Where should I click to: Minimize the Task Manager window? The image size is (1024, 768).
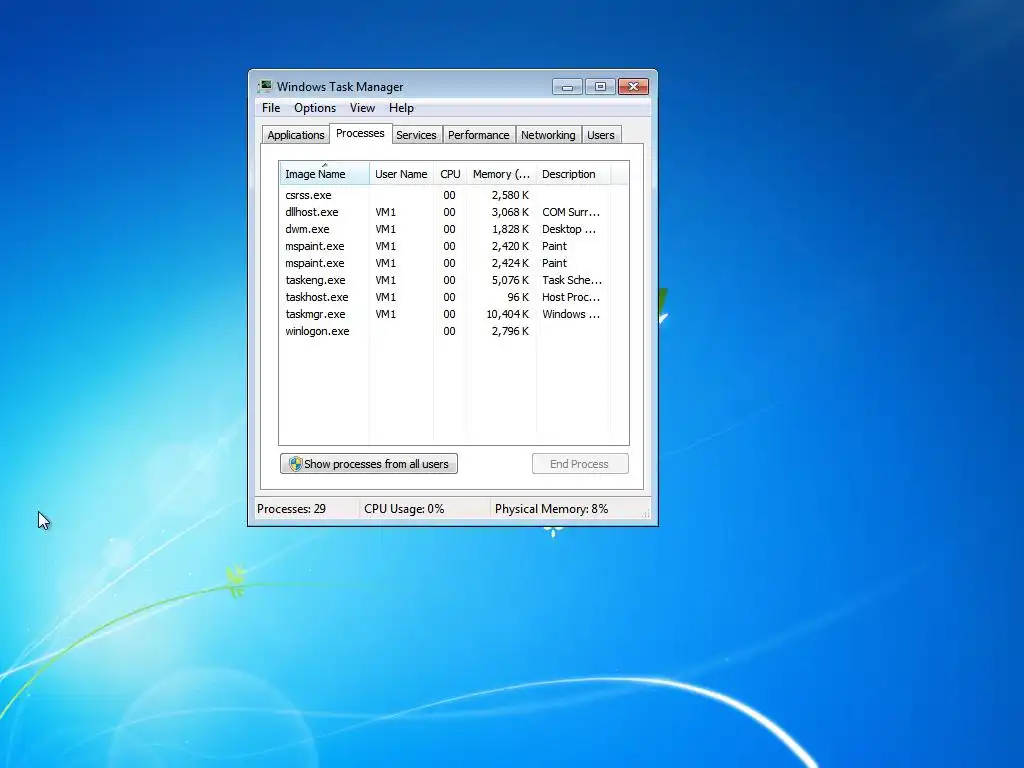pyautogui.click(x=567, y=86)
